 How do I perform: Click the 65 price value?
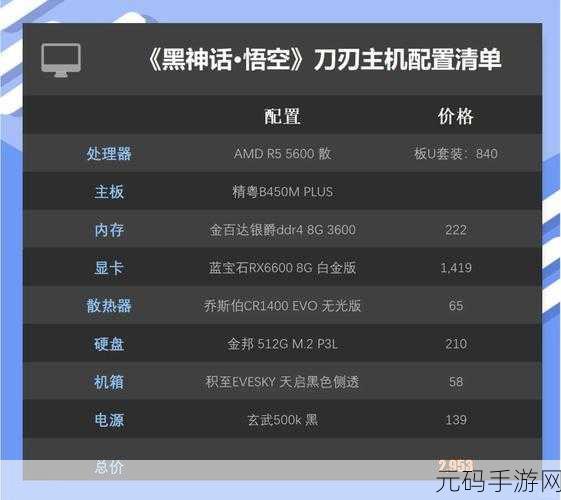pyautogui.click(x=455, y=306)
